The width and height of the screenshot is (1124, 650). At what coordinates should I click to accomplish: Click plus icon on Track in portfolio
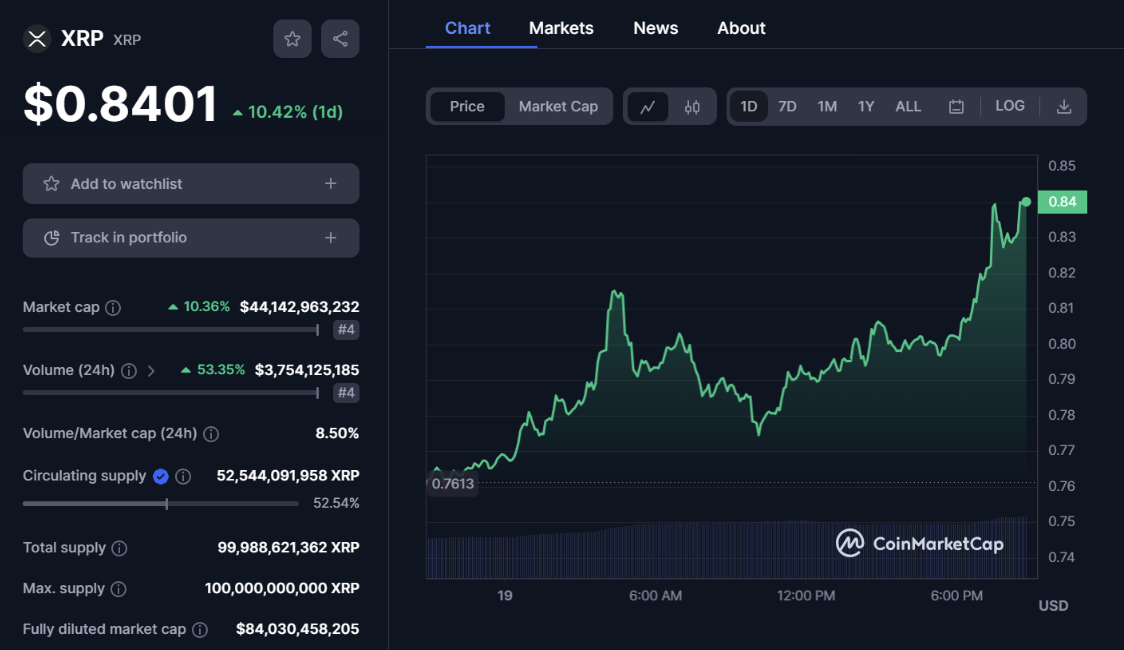[x=330, y=237]
